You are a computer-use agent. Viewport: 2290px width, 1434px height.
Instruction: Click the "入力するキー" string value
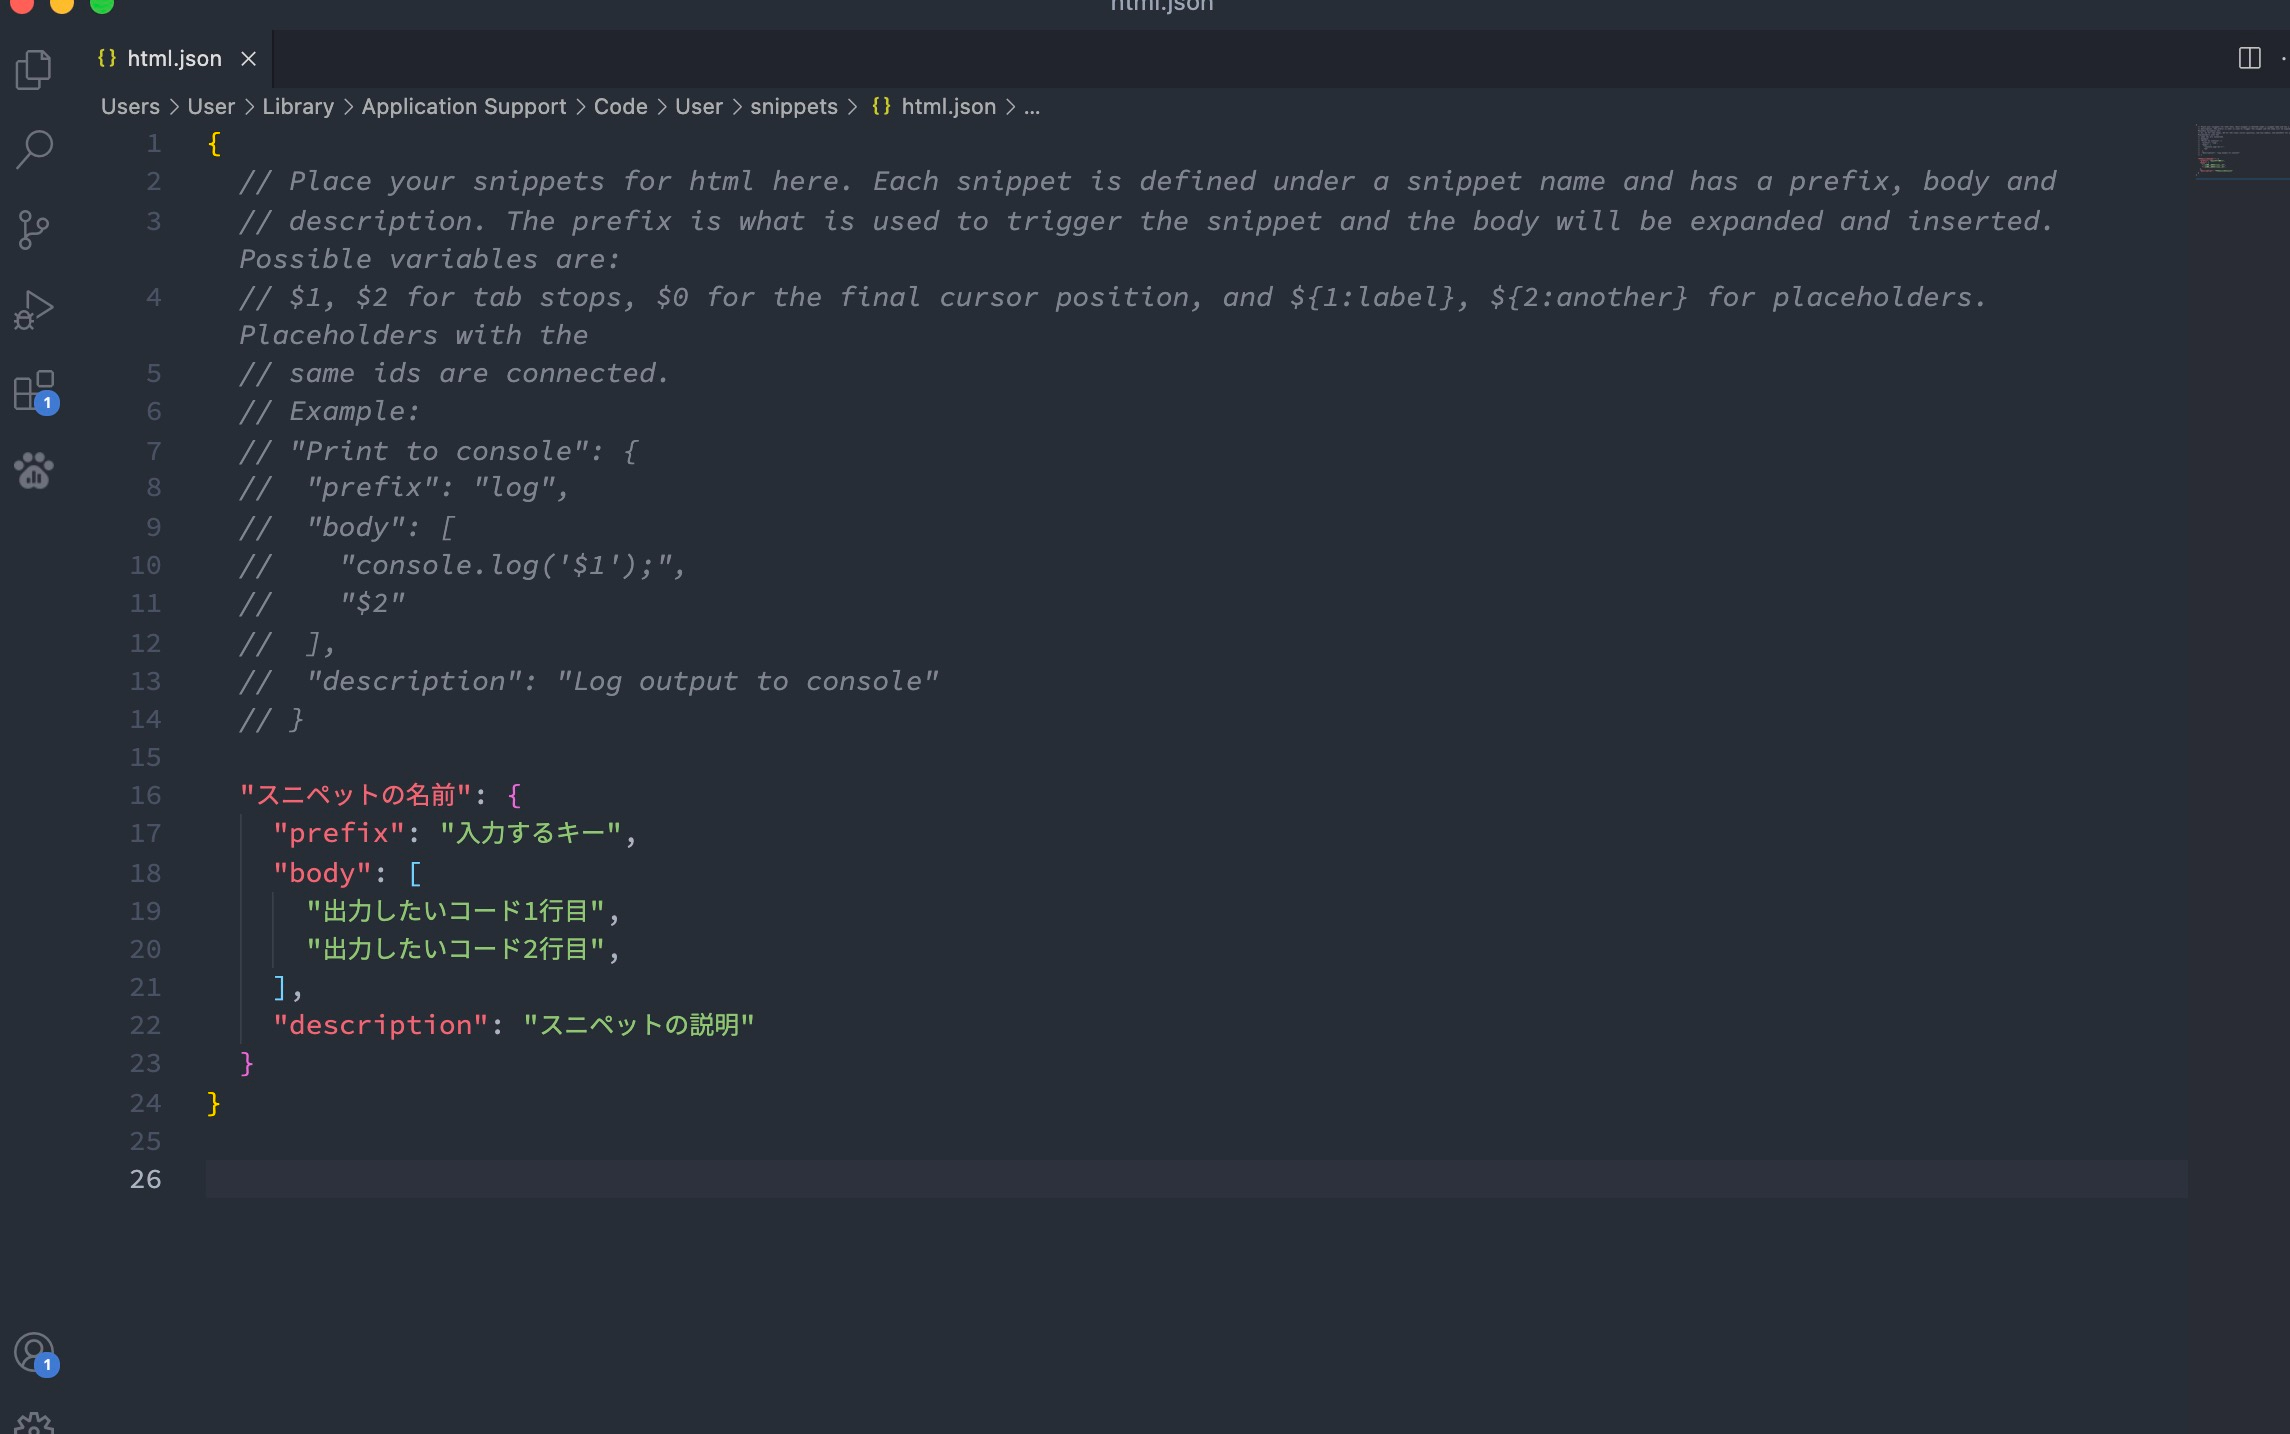tap(531, 833)
